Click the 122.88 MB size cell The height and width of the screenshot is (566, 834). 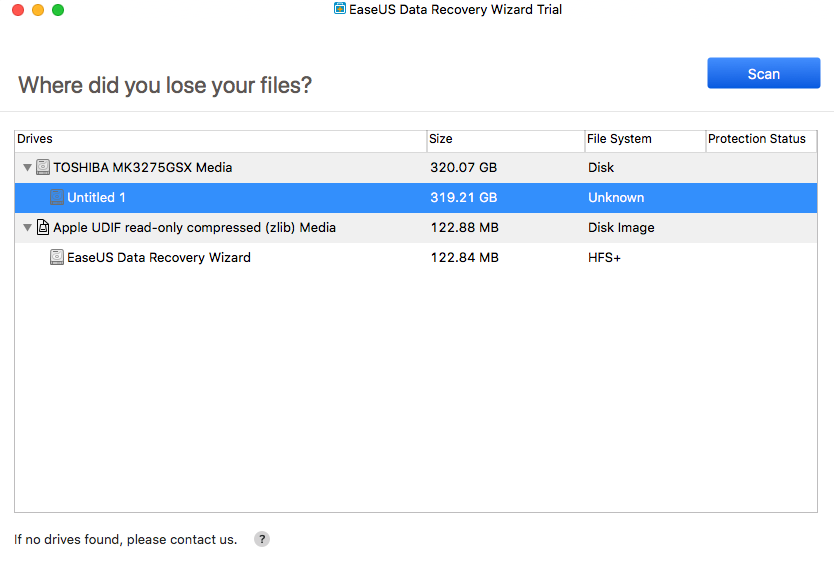[x=464, y=228]
